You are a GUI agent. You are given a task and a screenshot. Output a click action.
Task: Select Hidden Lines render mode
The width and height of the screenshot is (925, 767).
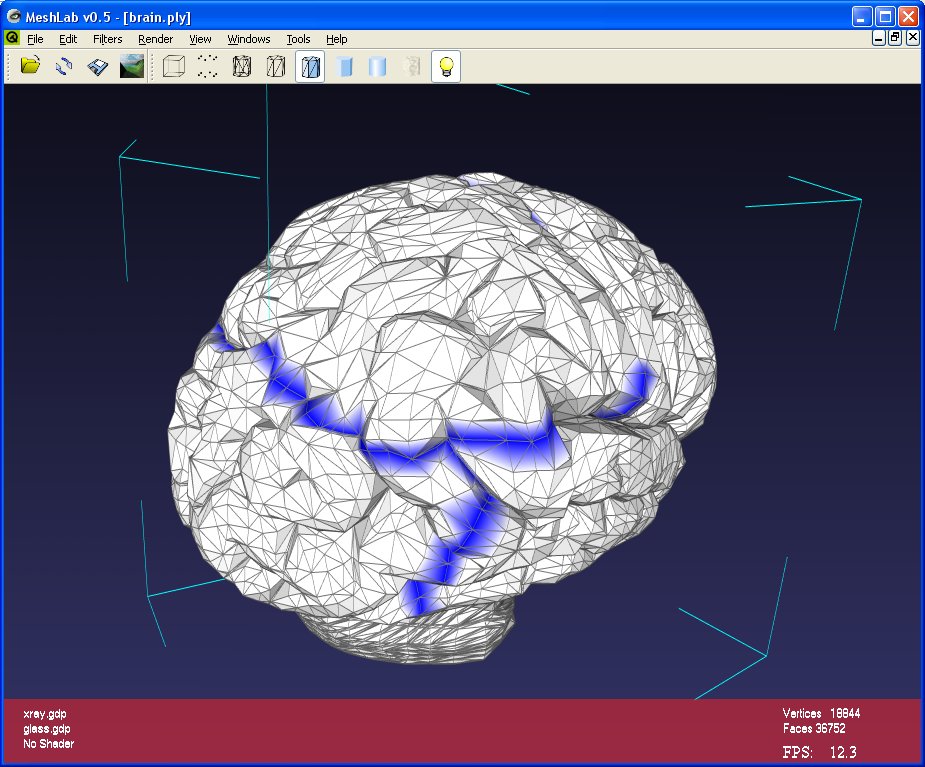tap(276, 67)
